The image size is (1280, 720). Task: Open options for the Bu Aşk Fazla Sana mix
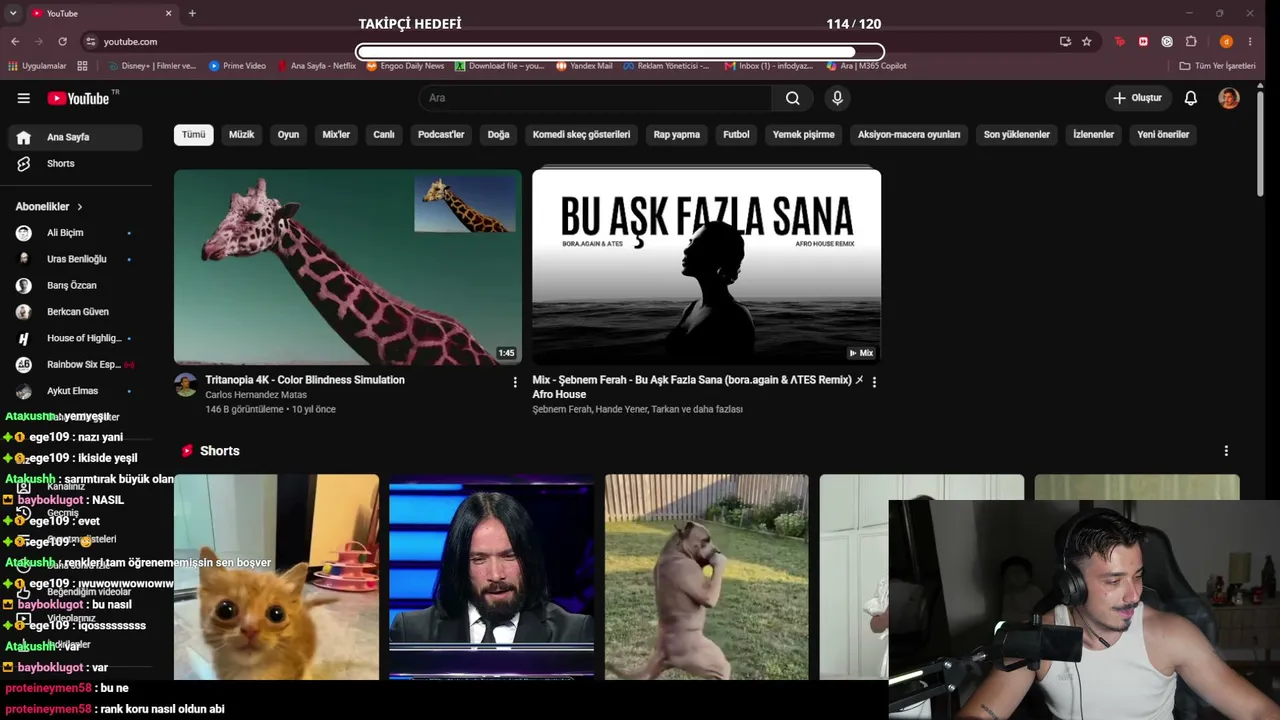coord(874,382)
